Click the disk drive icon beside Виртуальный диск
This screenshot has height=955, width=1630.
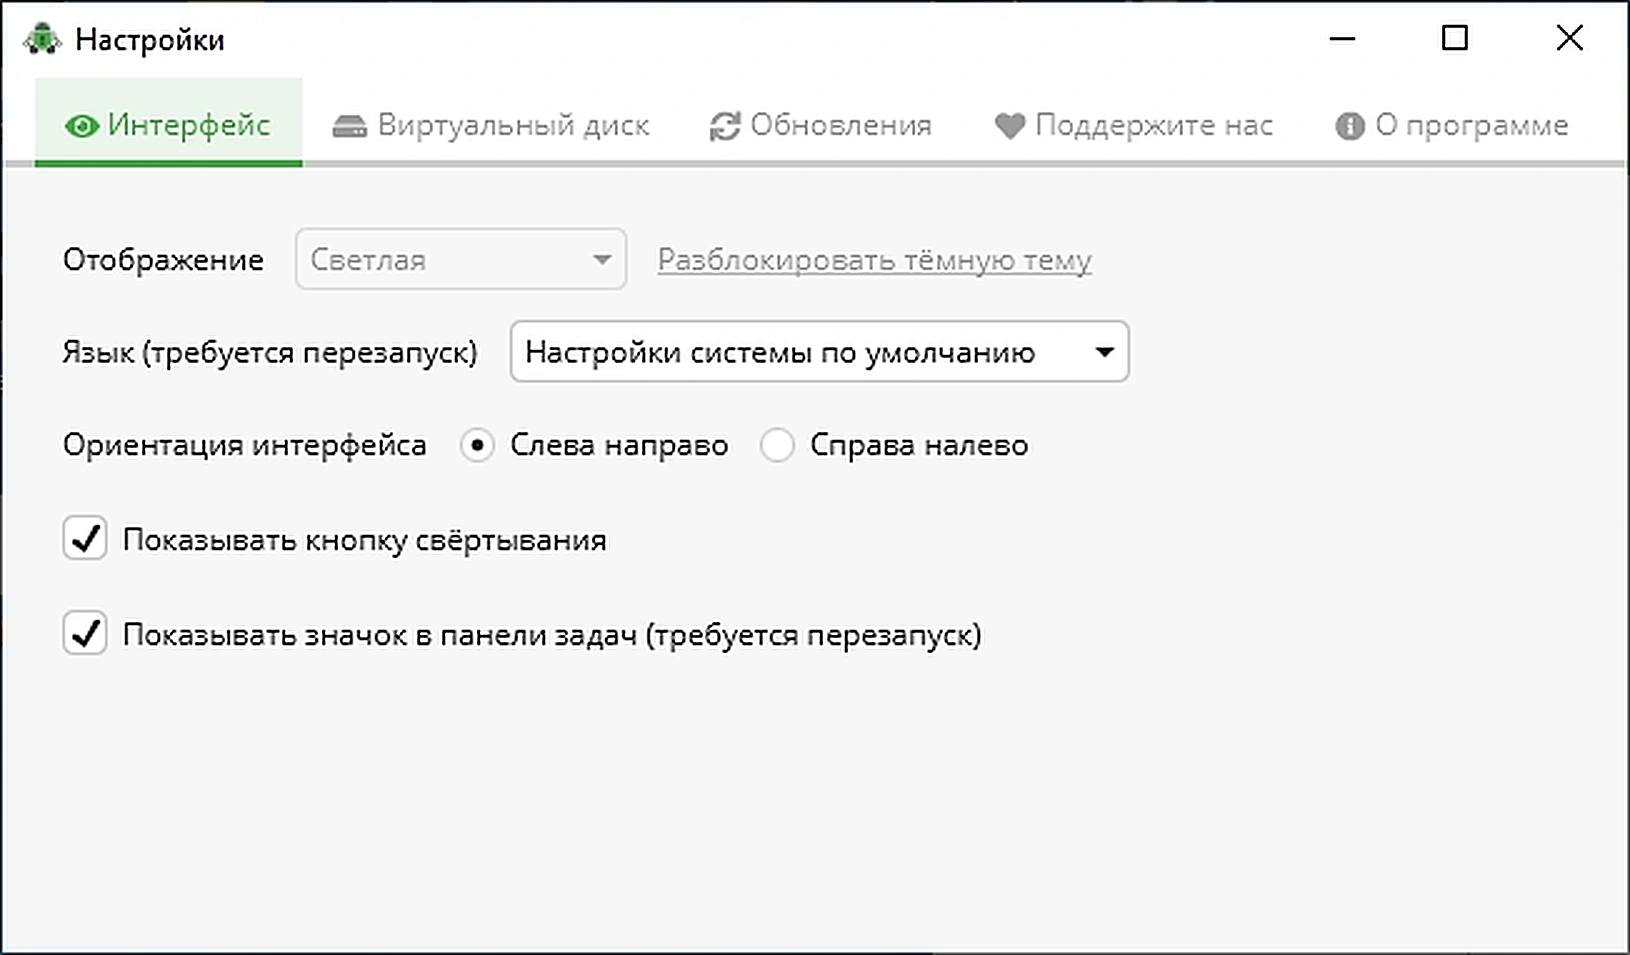coord(349,126)
